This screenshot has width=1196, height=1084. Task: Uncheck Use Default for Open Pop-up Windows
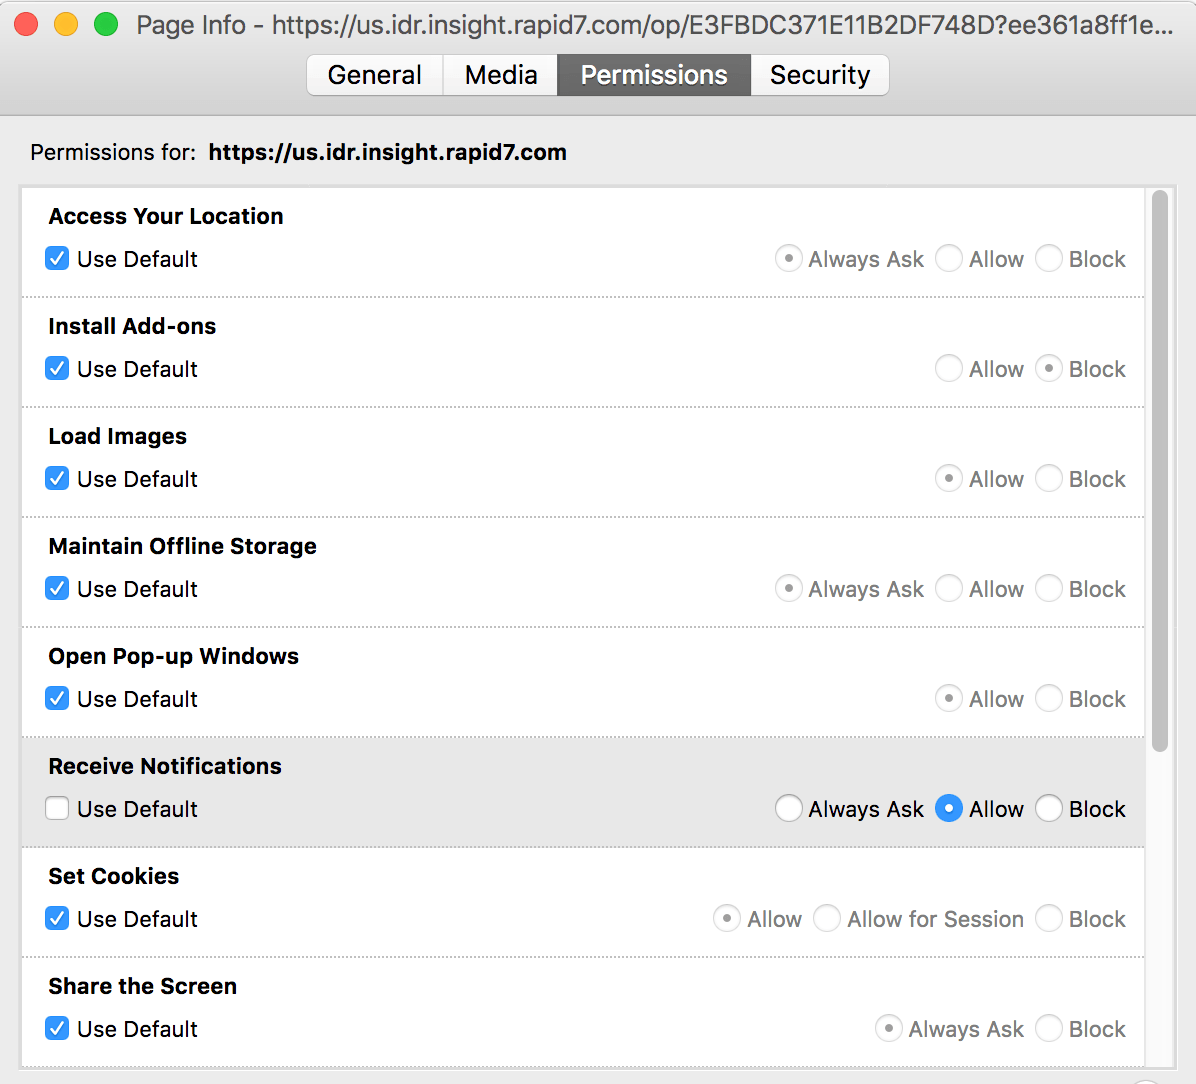[x=57, y=698]
